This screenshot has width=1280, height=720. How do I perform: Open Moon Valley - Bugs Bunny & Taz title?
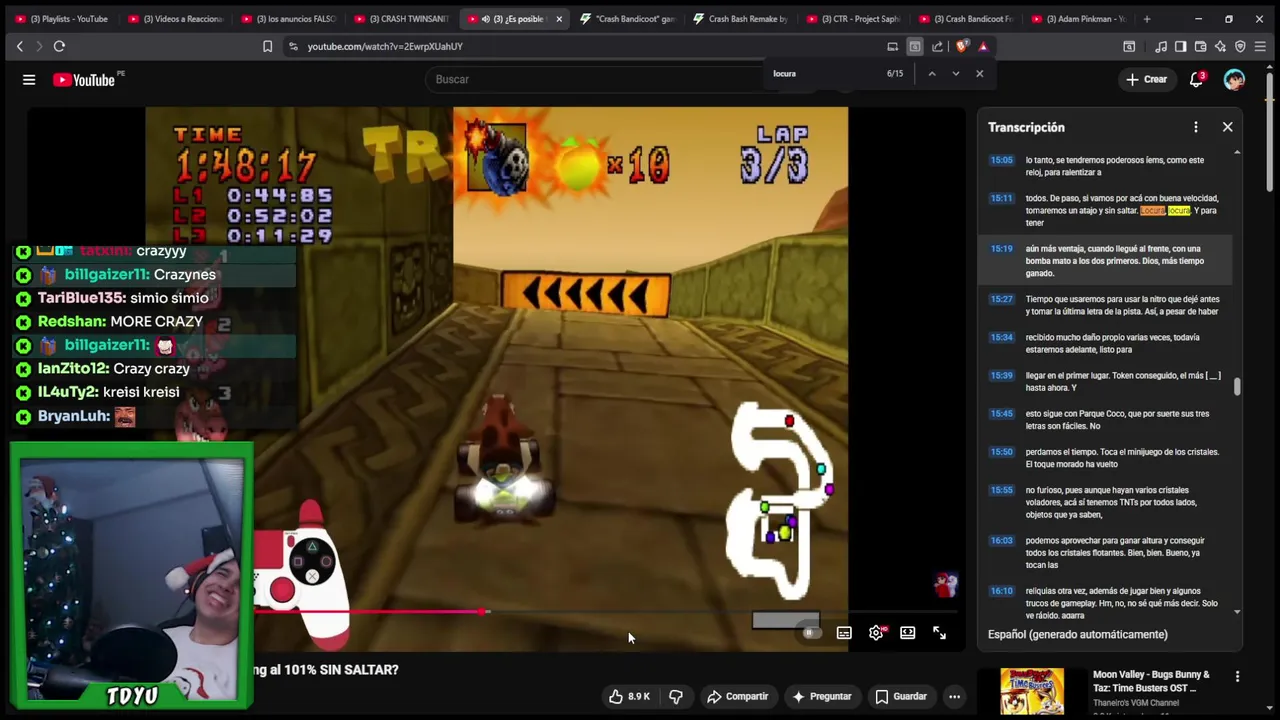tap(1151, 681)
